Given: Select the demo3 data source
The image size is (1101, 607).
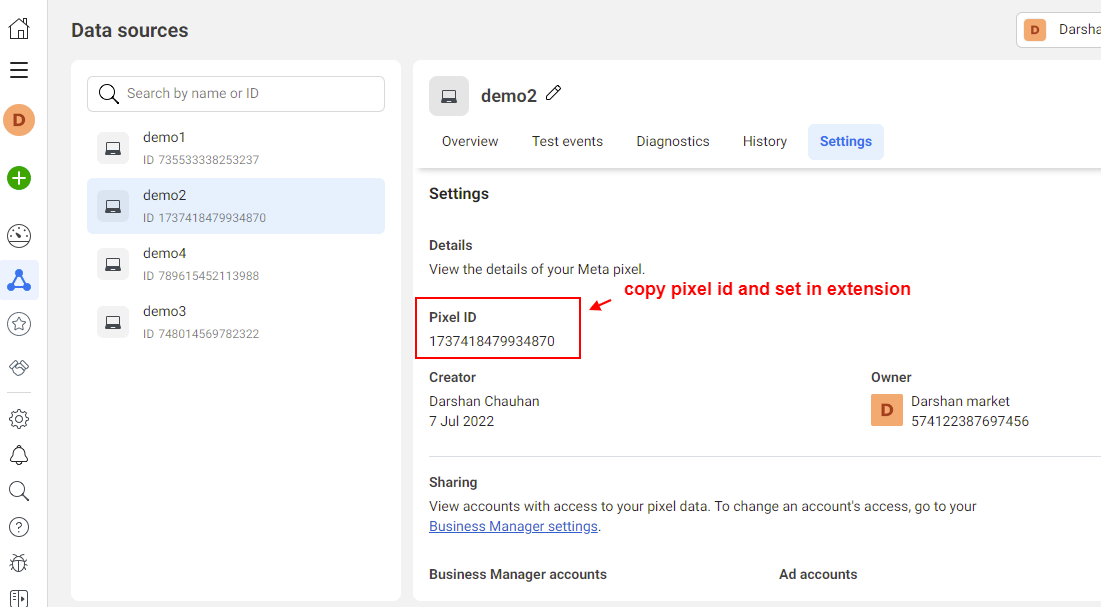Looking at the screenshot, I should coord(235,322).
